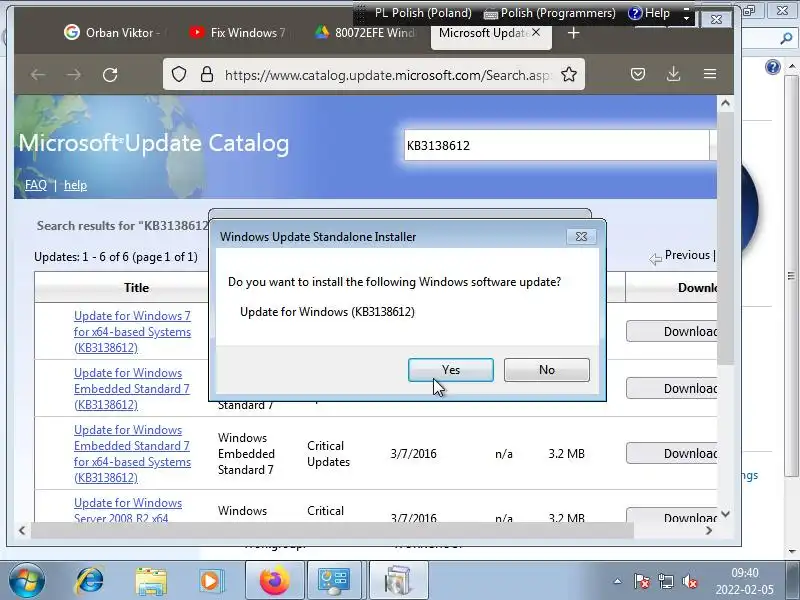This screenshot has width=800, height=600.
Task: Click the horizontal scrollbar track
Action: click(332, 530)
